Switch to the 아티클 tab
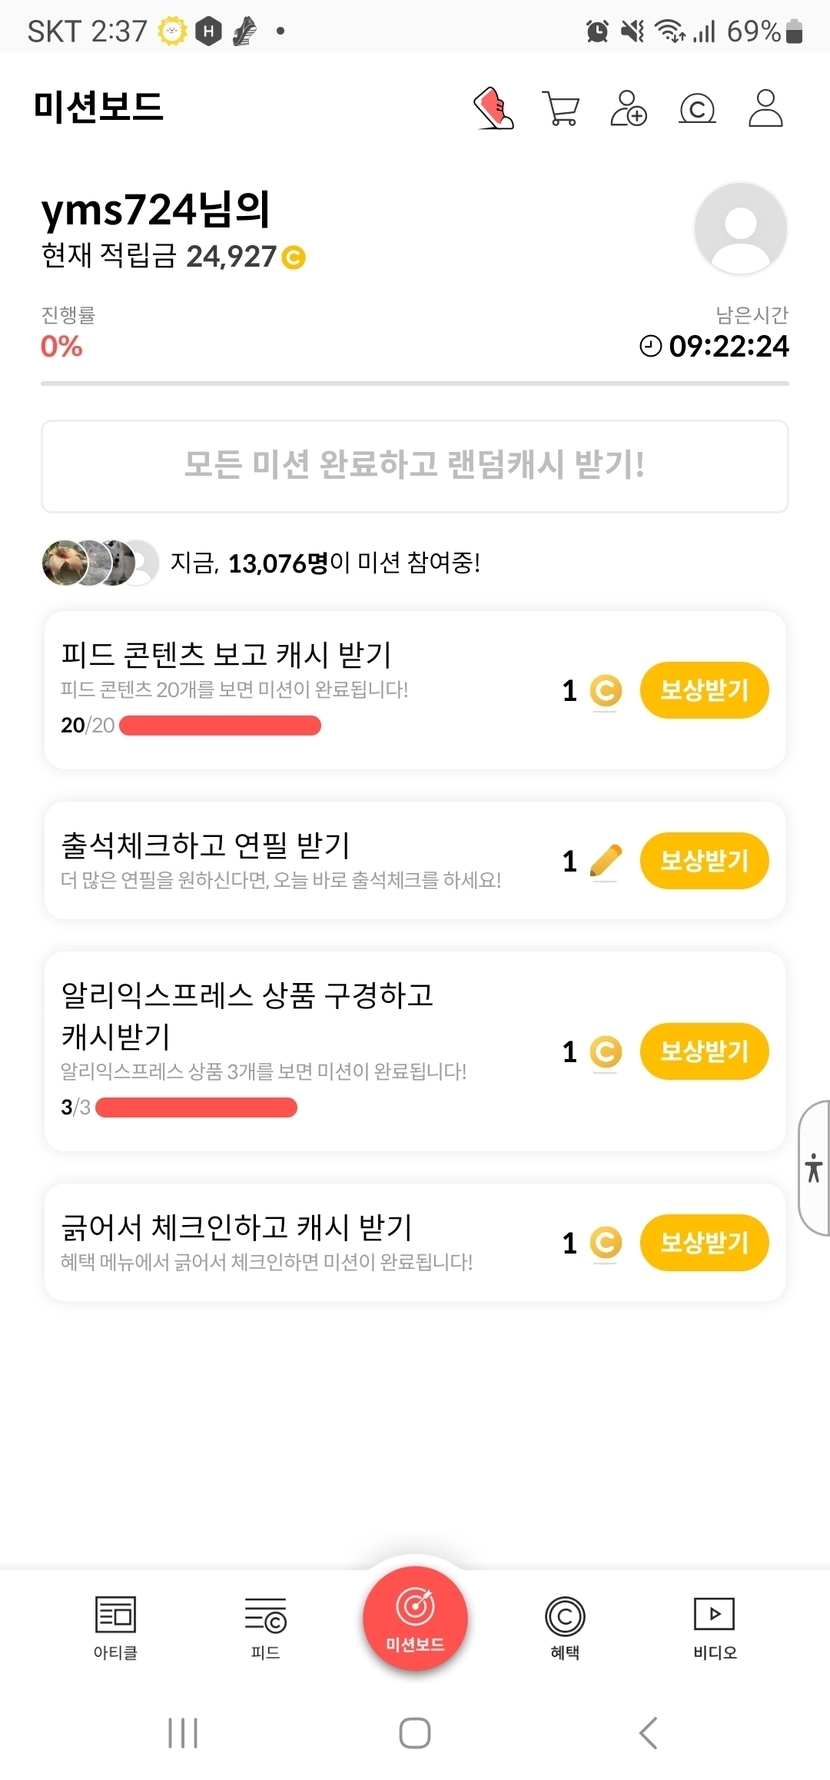This screenshot has width=830, height=1780. tap(115, 1626)
